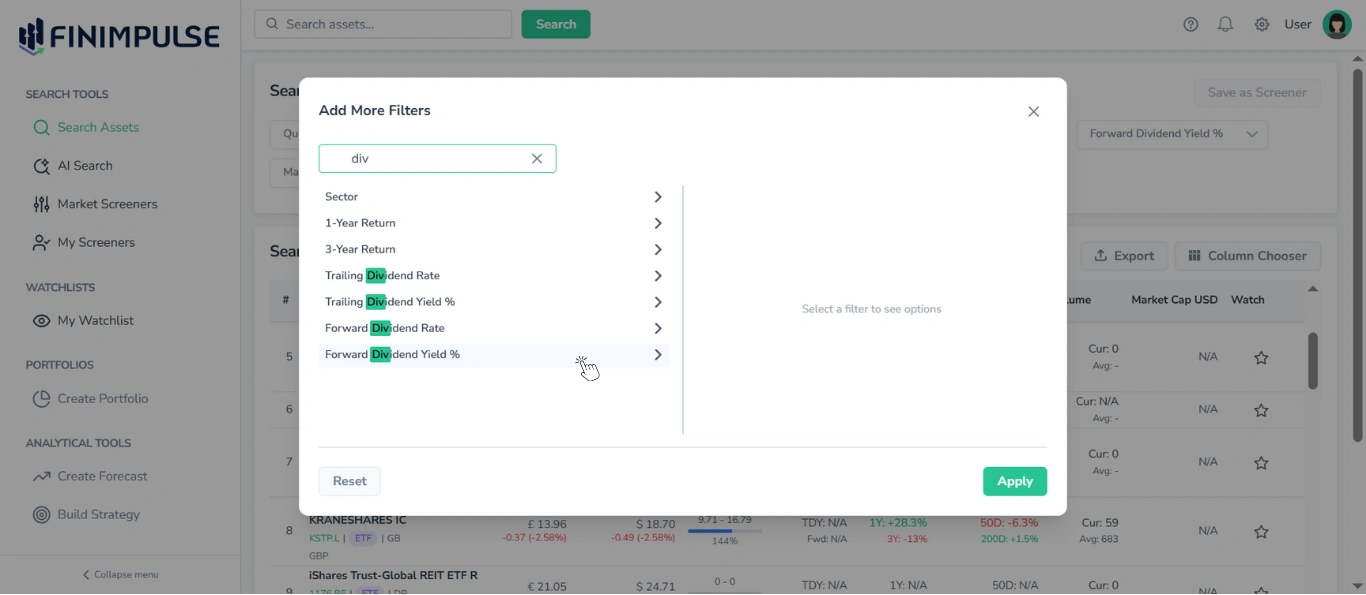This screenshot has height=595, width=1366.
Task: Reset the filter selections
Action: click(x=349, y=481)
